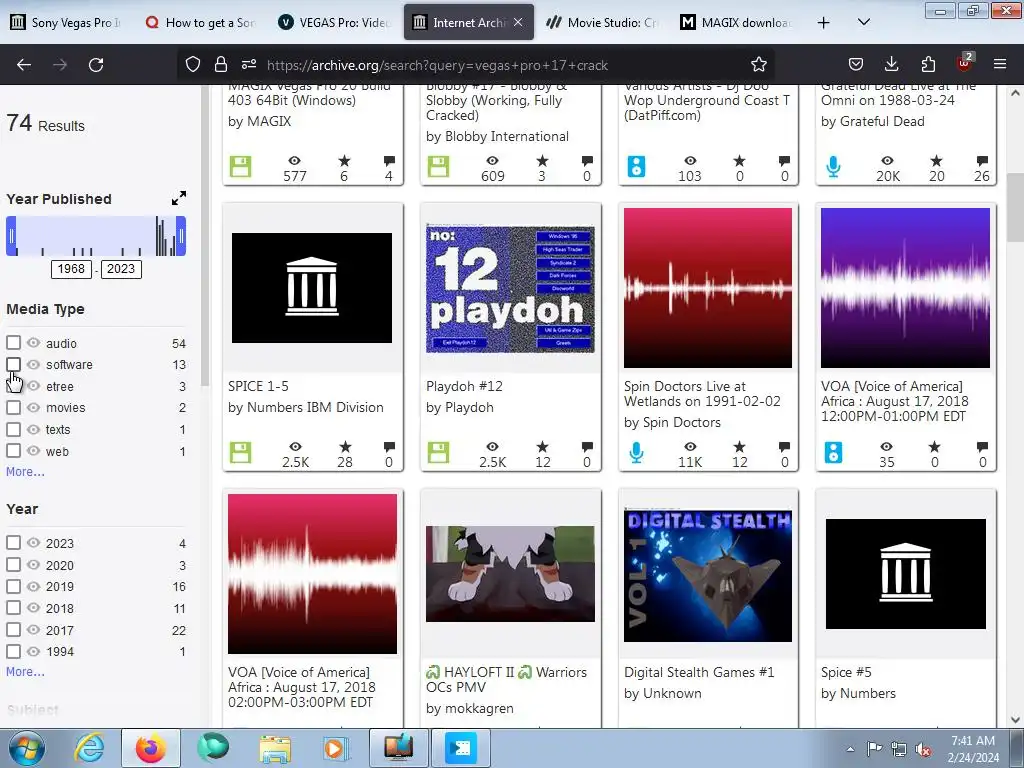
Task: Check the etree media type filter
Action: (x=13, y=385)
